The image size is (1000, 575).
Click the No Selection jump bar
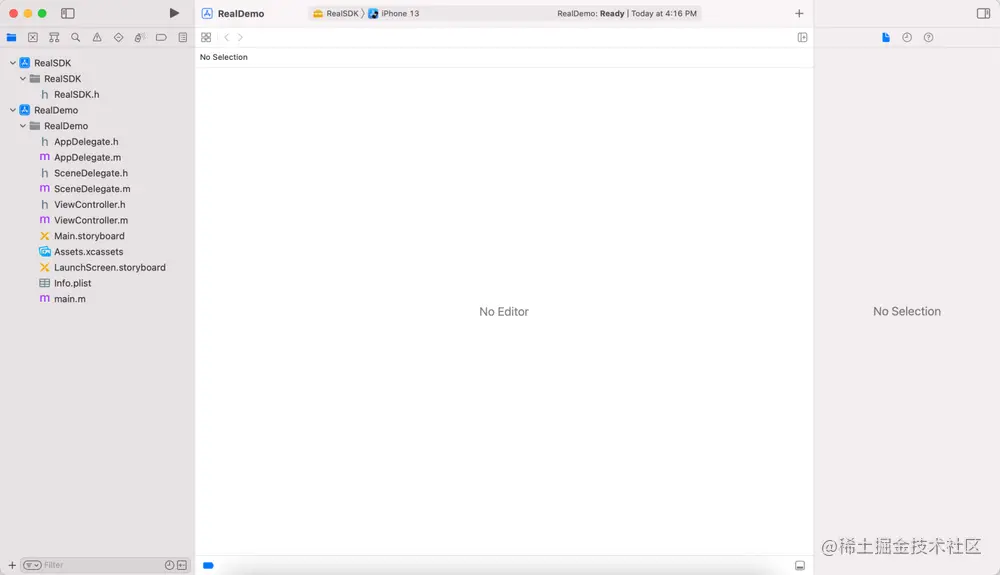point(224,57)
